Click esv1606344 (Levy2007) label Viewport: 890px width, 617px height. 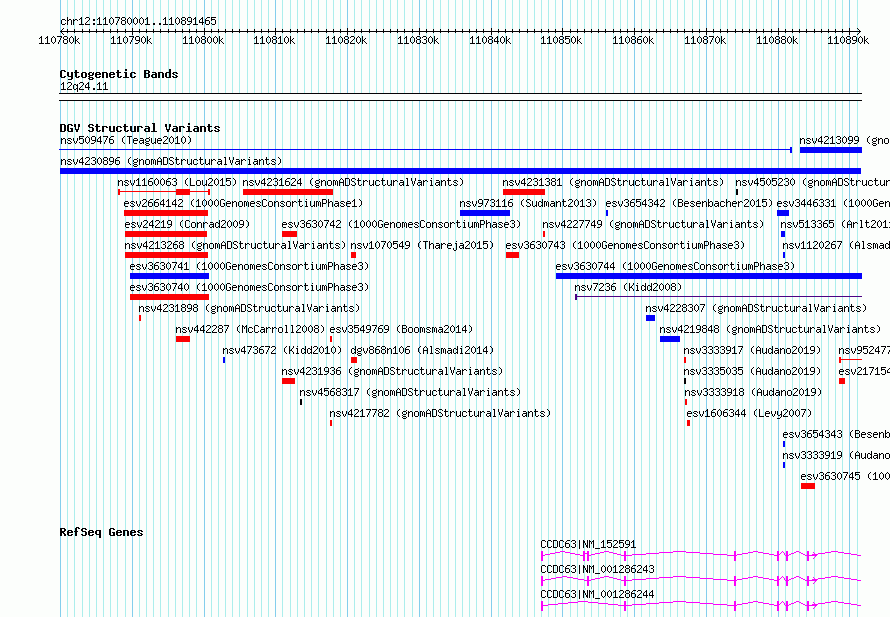click(749, 413)
